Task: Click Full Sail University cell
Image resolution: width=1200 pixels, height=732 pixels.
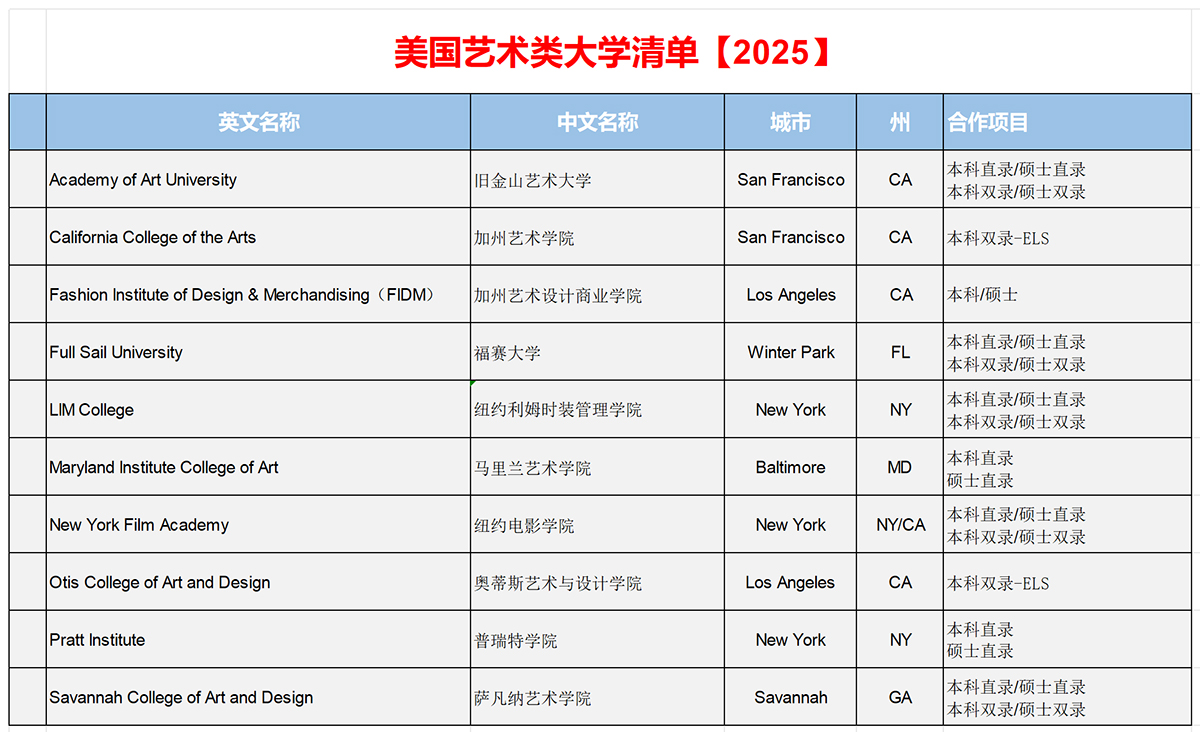Action: [115, 352]
